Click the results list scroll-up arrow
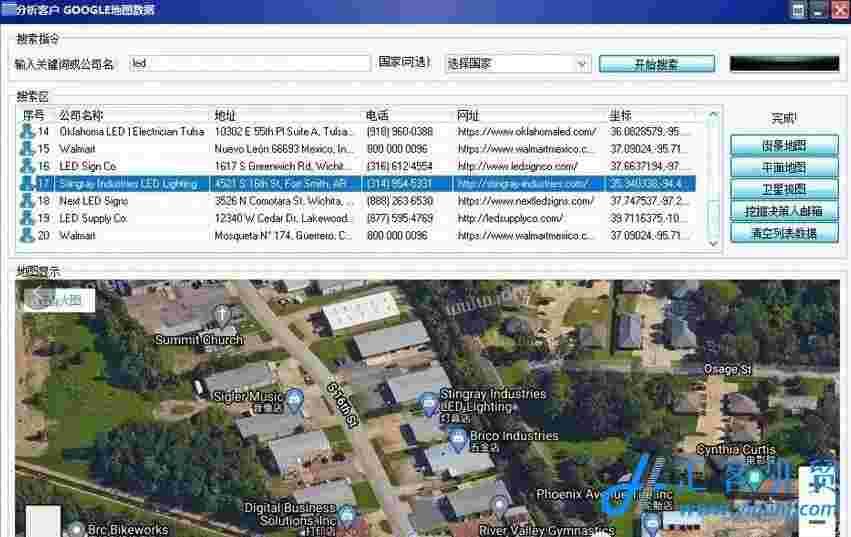The width and height of the screenshot is (851, 537). click(713, 115)
